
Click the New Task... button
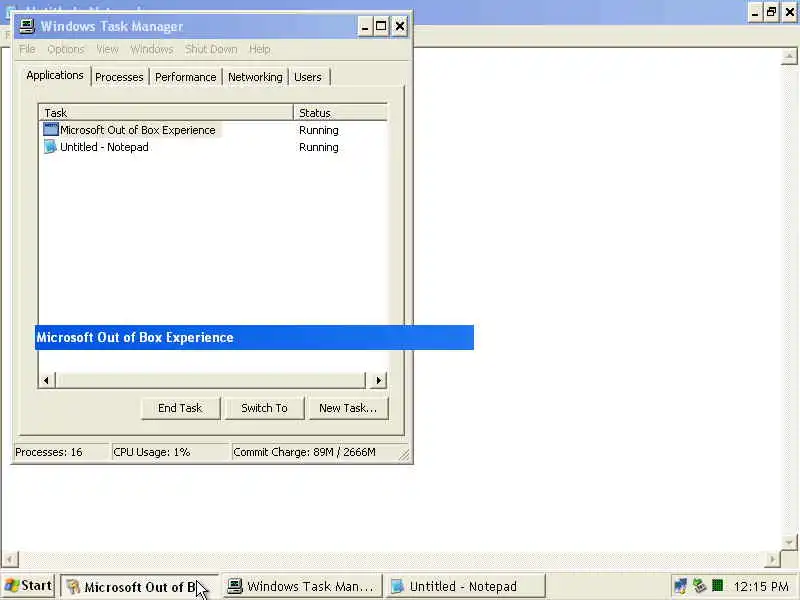(x=348, y=408)
